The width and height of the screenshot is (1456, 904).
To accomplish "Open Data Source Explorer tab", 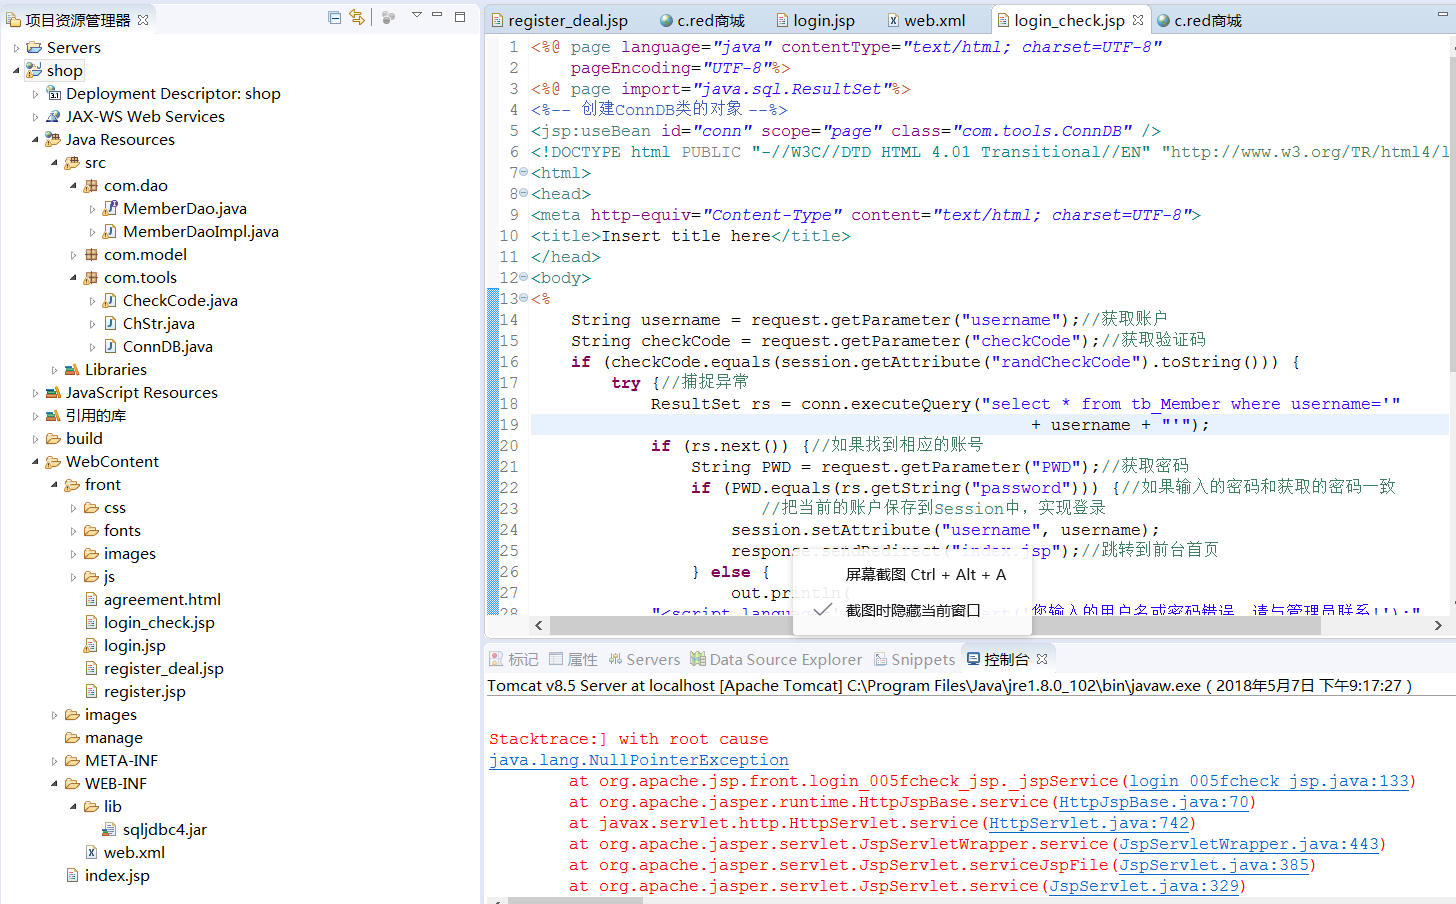I will (x=776, y=659).
